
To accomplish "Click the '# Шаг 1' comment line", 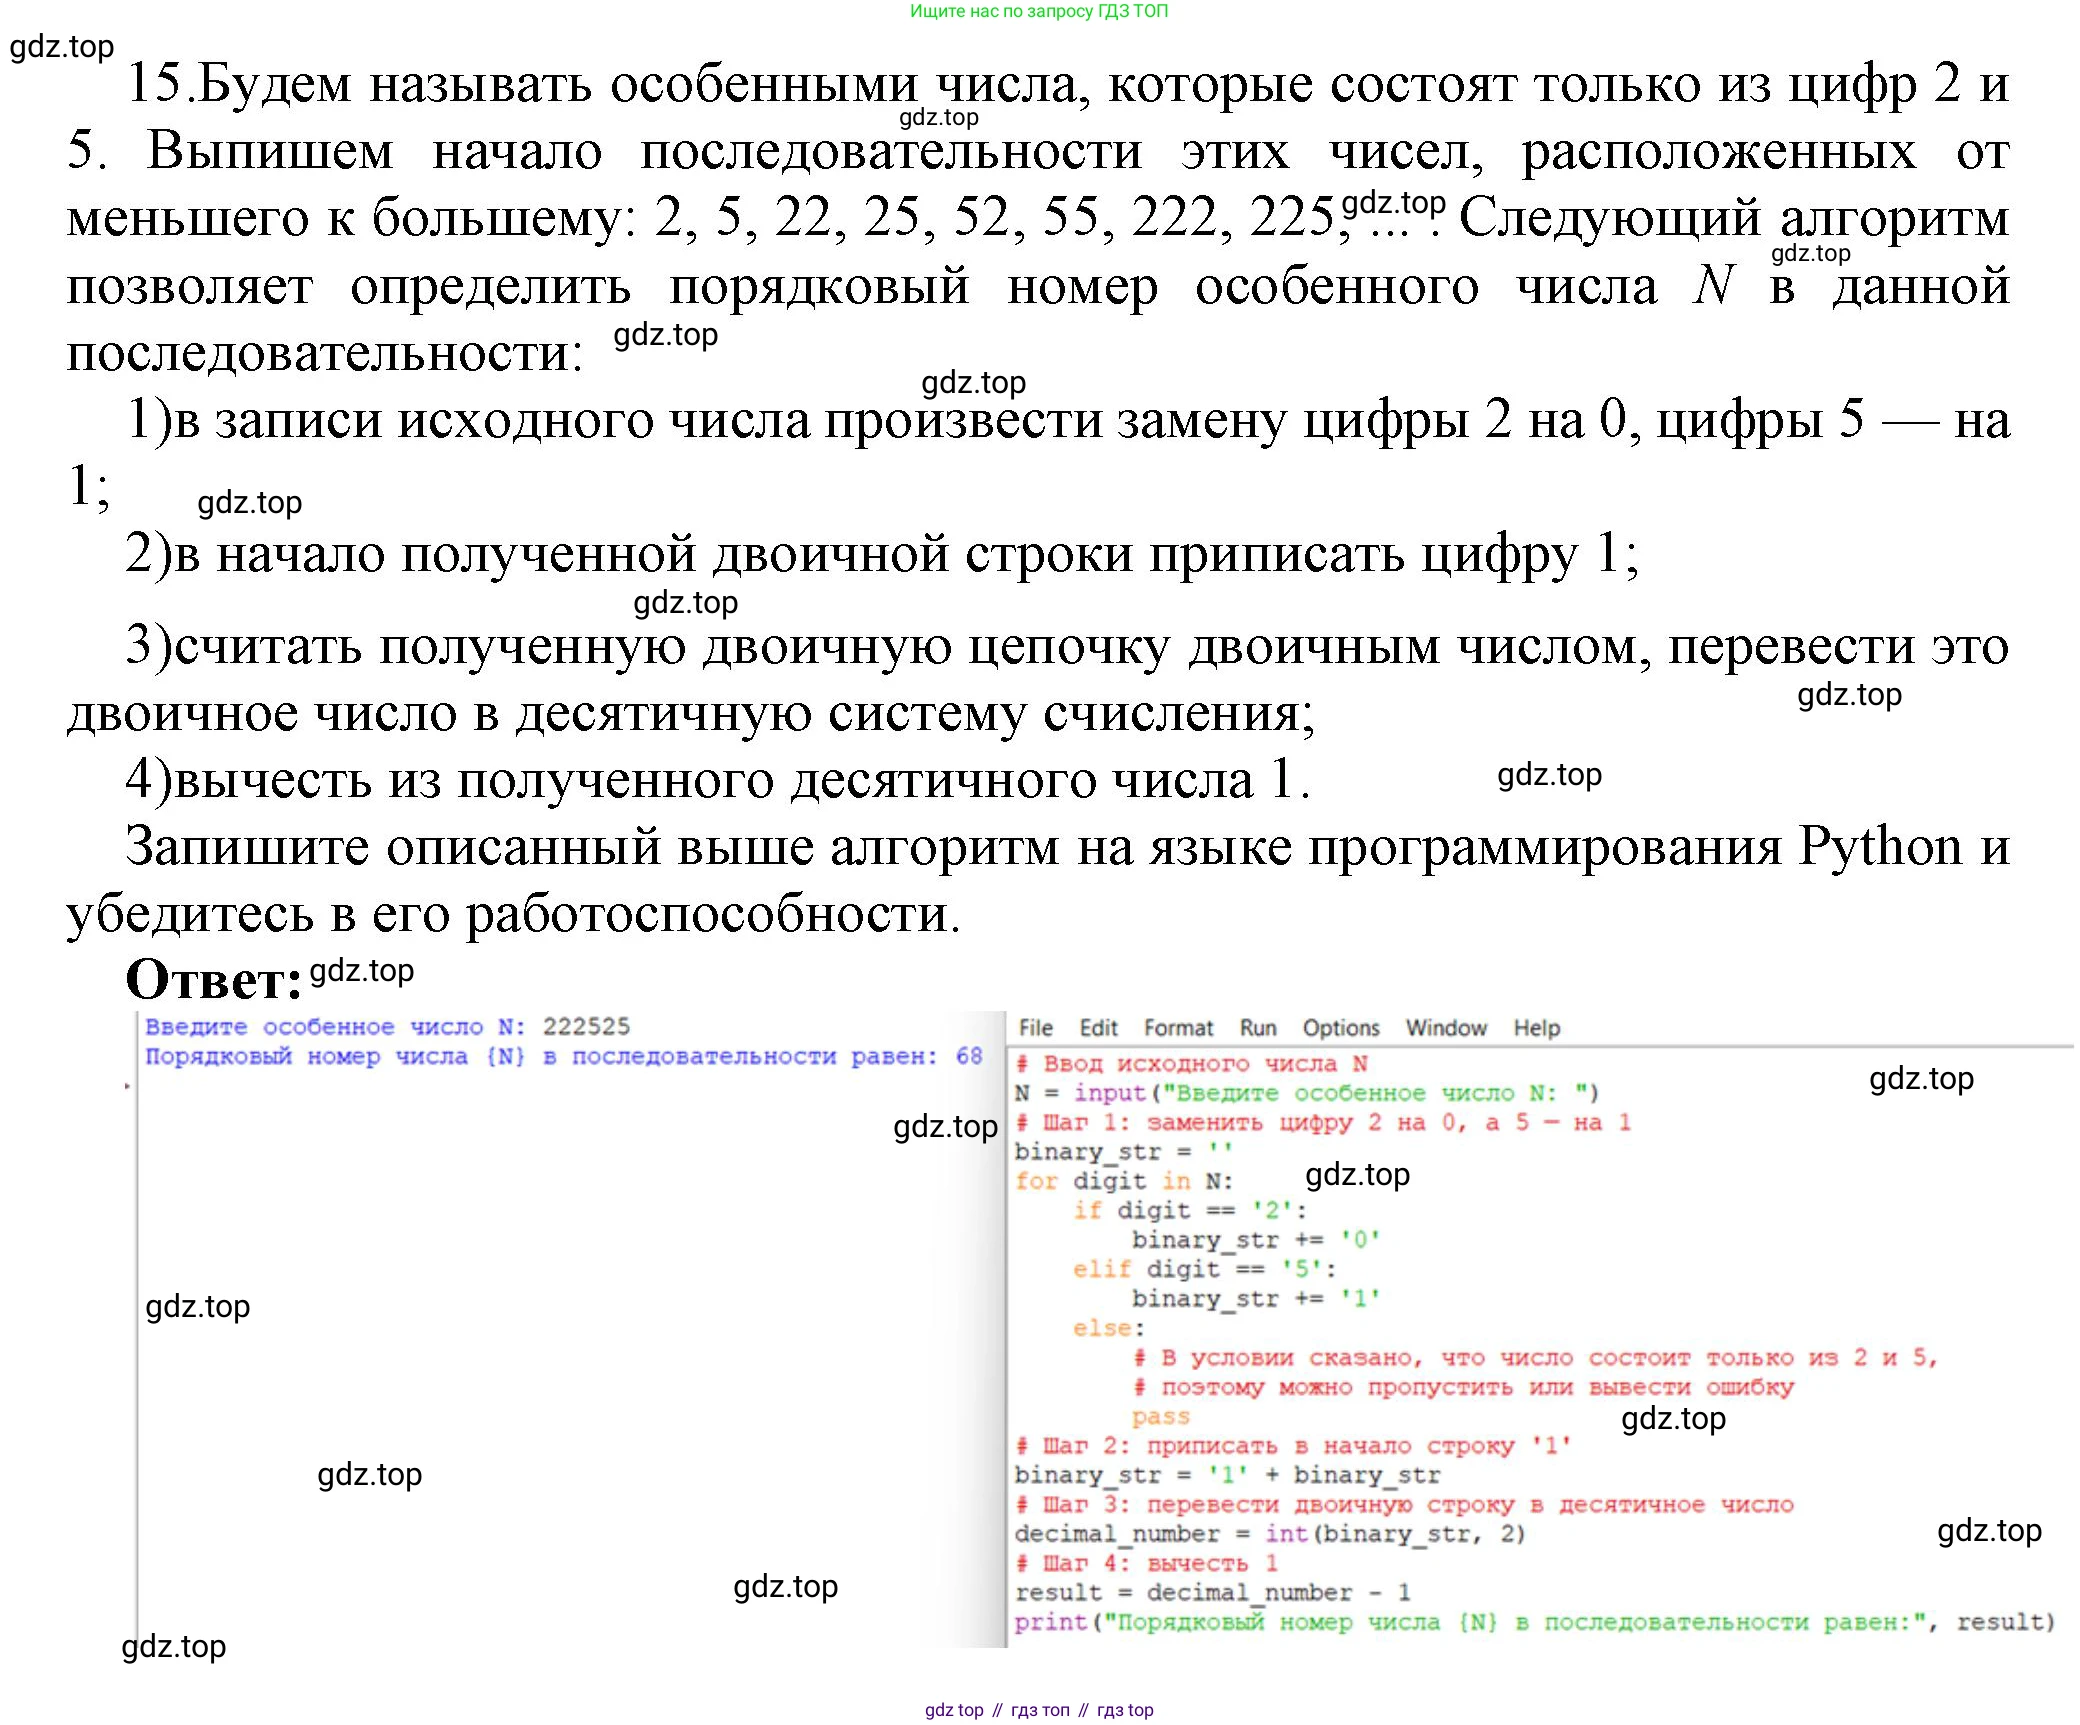I will point(1323,1123).
